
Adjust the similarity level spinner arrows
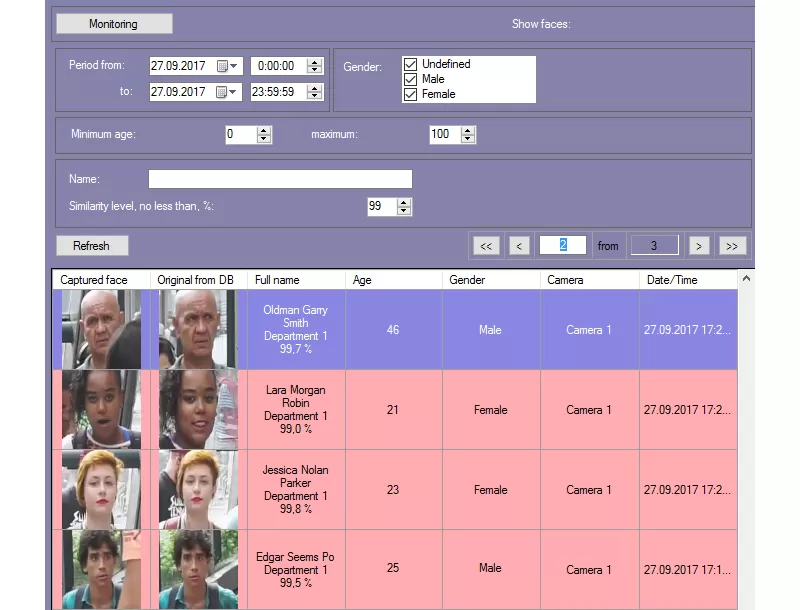pos(404,207)
